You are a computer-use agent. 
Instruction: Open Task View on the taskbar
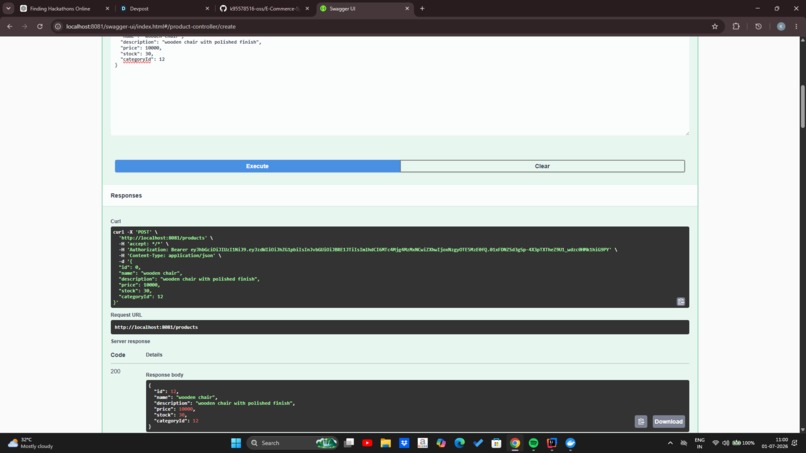[x=349, y=443]
